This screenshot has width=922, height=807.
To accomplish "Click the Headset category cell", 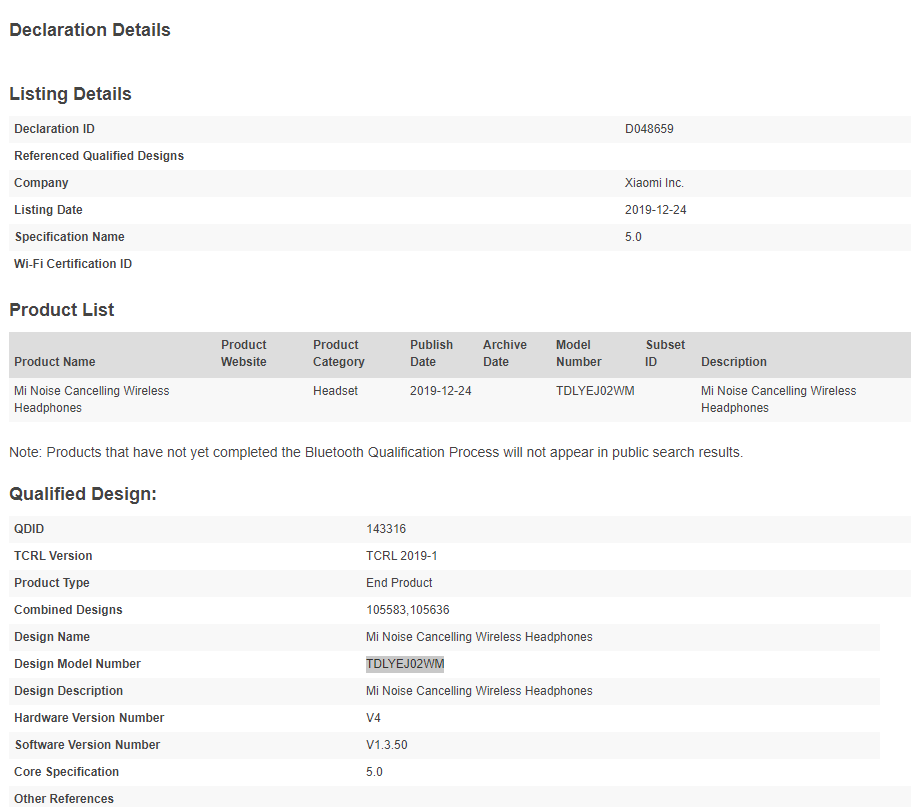I will click(335, 391).
